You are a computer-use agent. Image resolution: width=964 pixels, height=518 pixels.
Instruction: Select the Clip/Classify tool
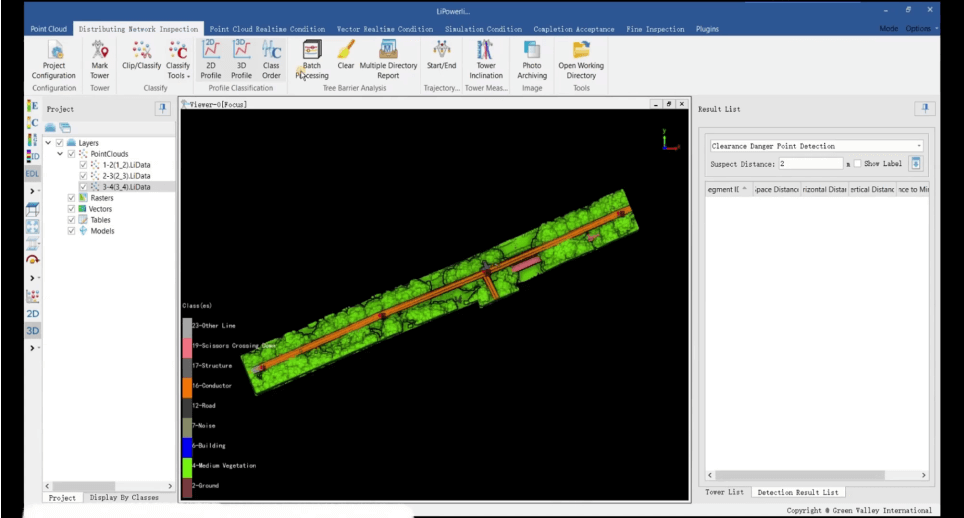tap(142, 59)
